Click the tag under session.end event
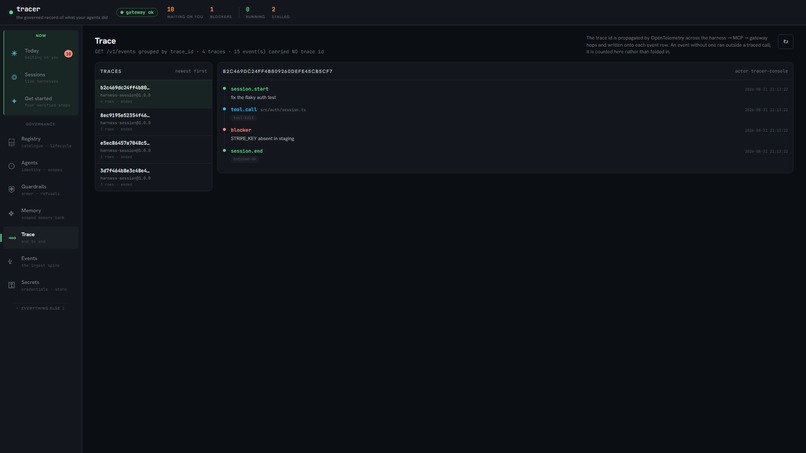Screen dimensions: 806x453 pyautogui.click(x=245, y=159)
